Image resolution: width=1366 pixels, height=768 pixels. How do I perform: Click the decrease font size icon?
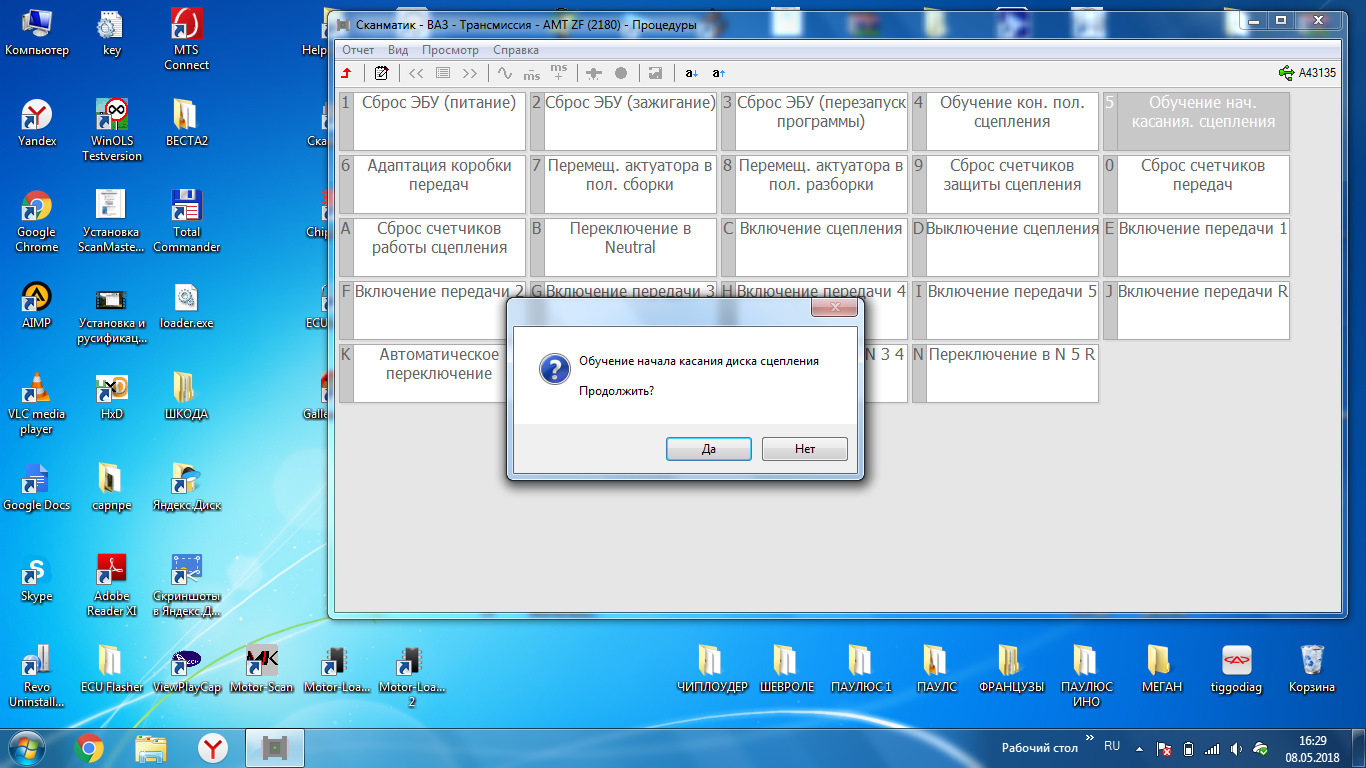coord(691,73)
